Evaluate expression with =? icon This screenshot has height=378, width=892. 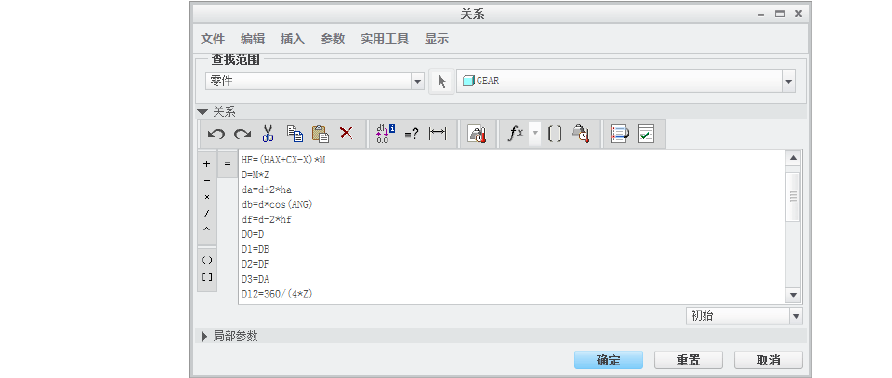tap(411, 134)
